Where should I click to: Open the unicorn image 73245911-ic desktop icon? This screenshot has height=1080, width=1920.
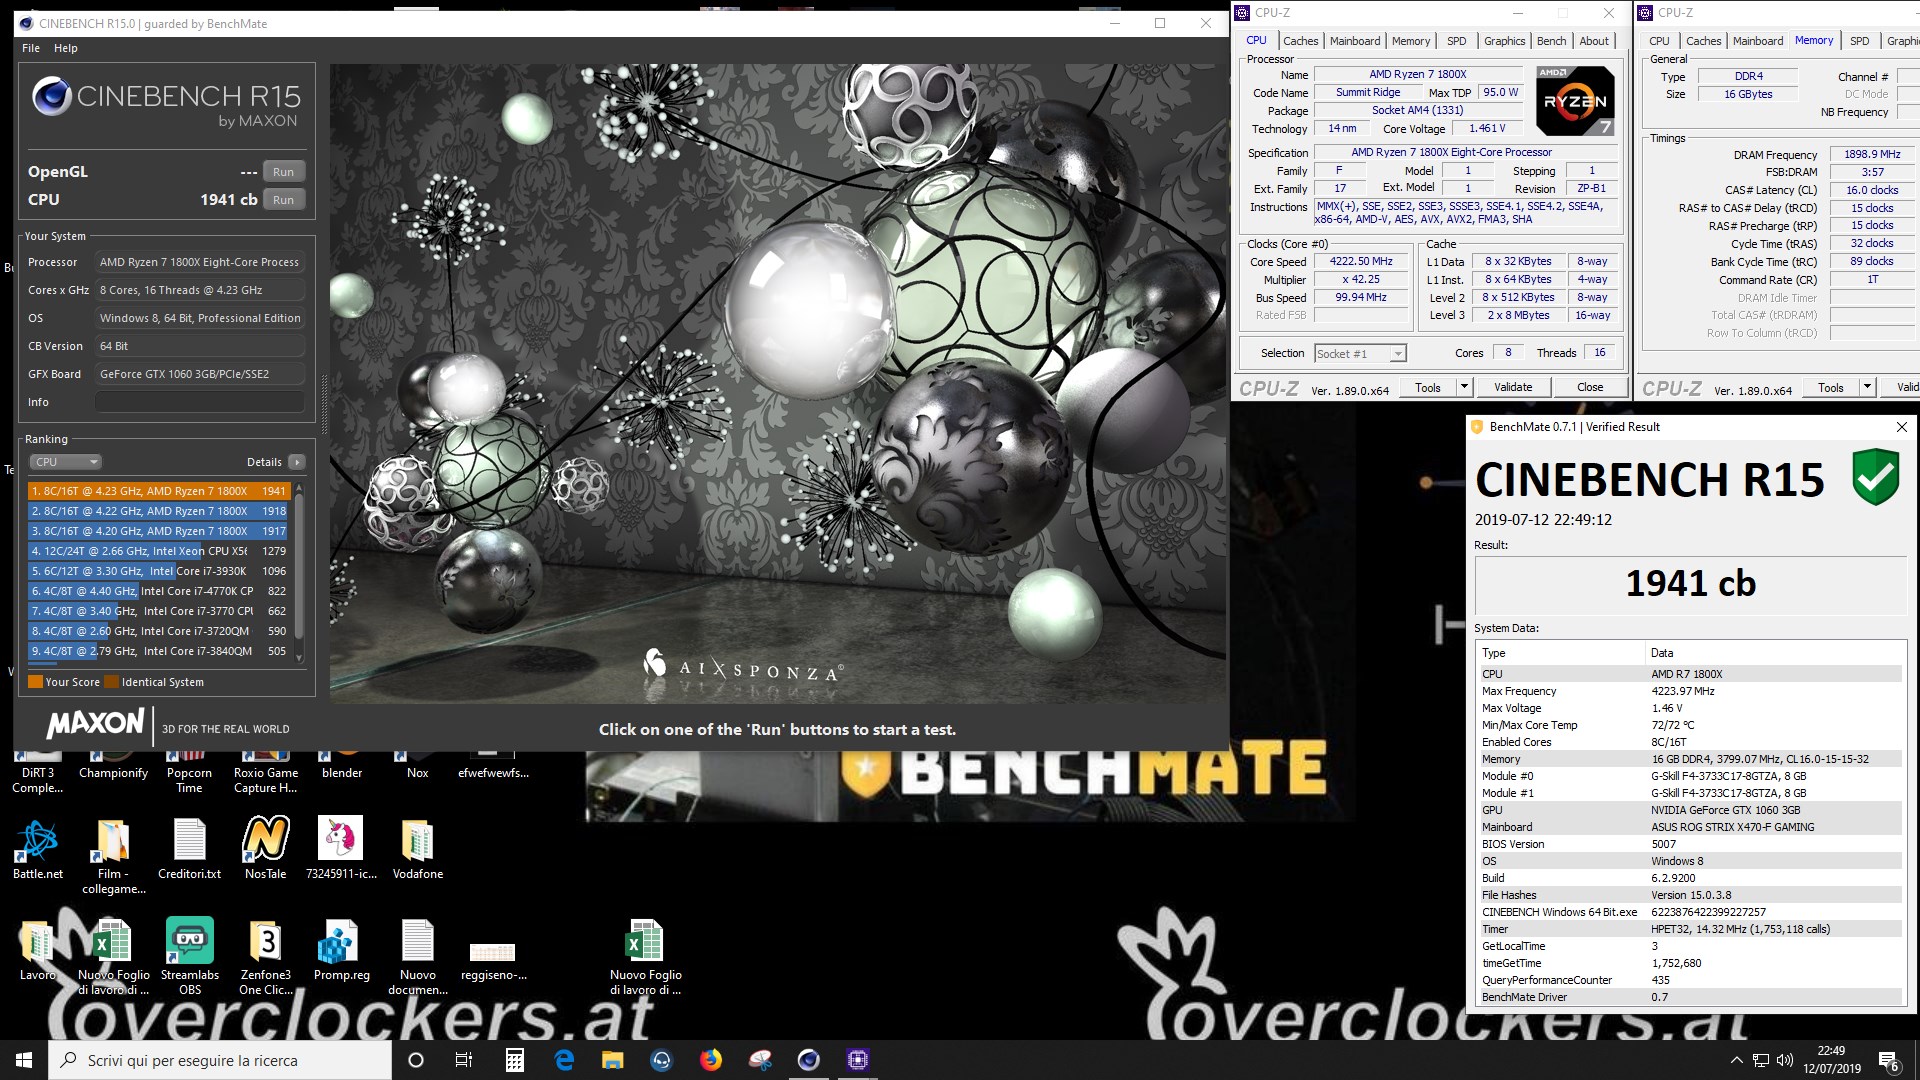click(x=341, y=850)
